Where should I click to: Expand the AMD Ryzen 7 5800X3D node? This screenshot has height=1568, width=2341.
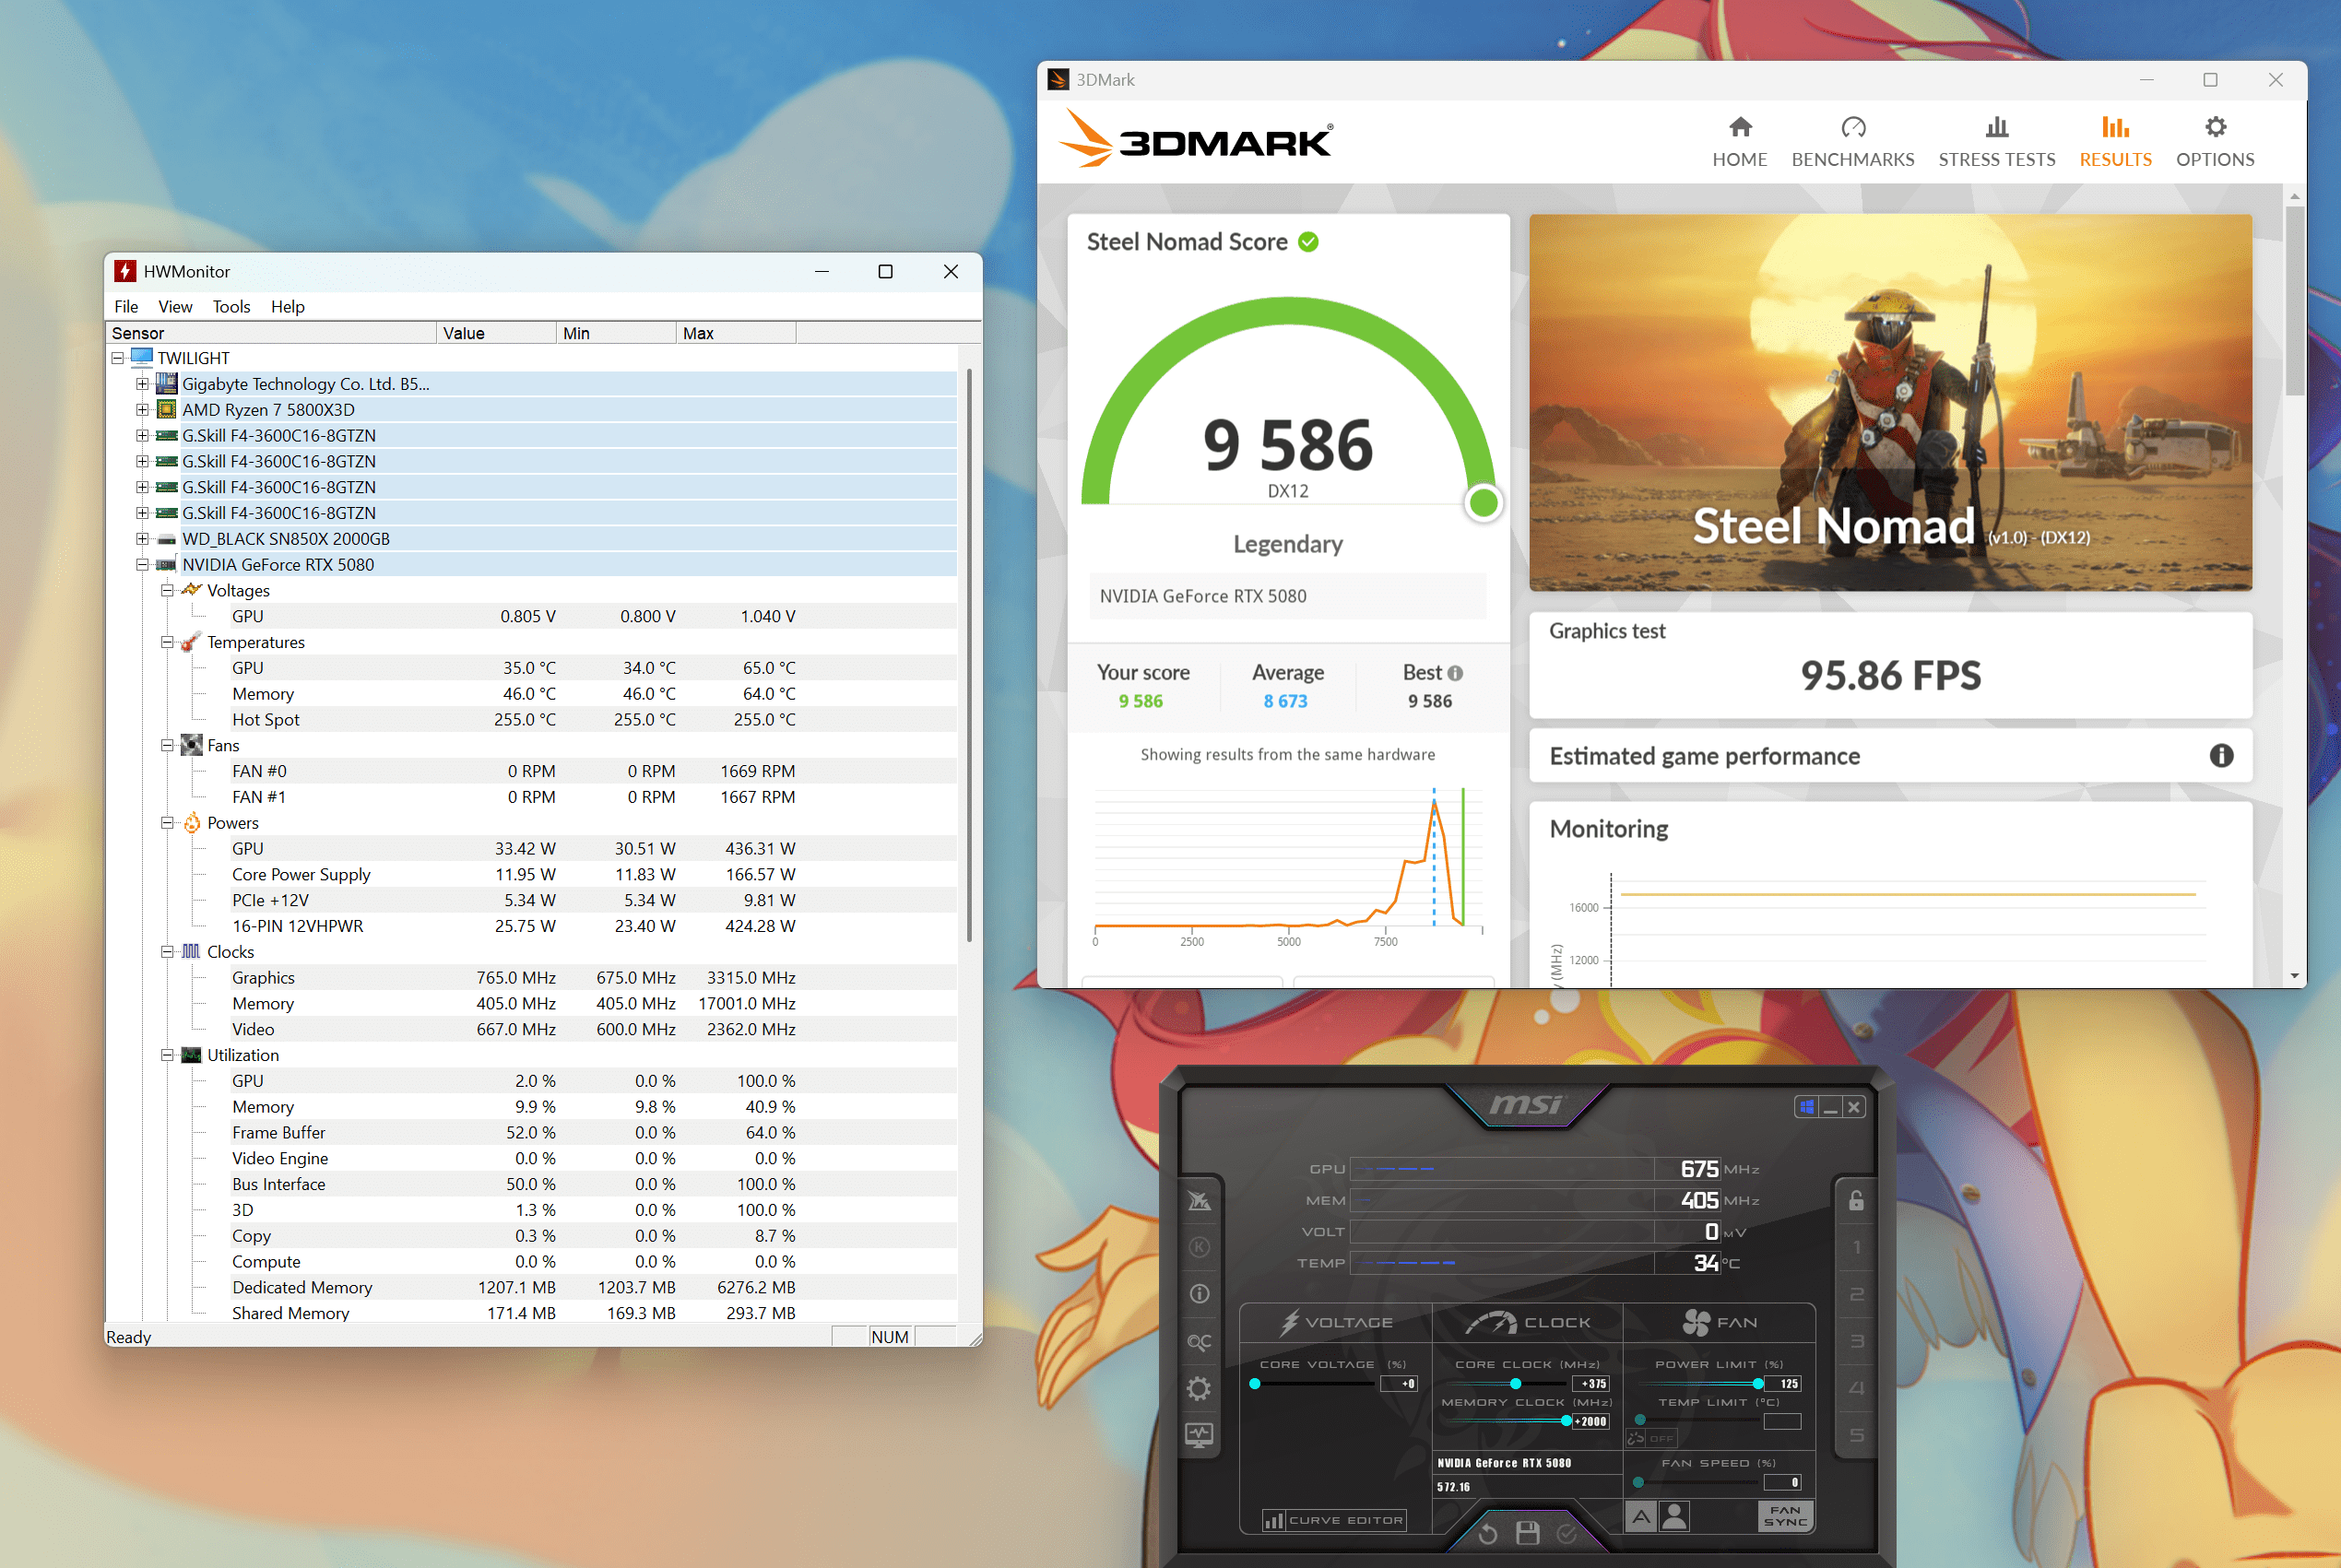coord(142,410)
